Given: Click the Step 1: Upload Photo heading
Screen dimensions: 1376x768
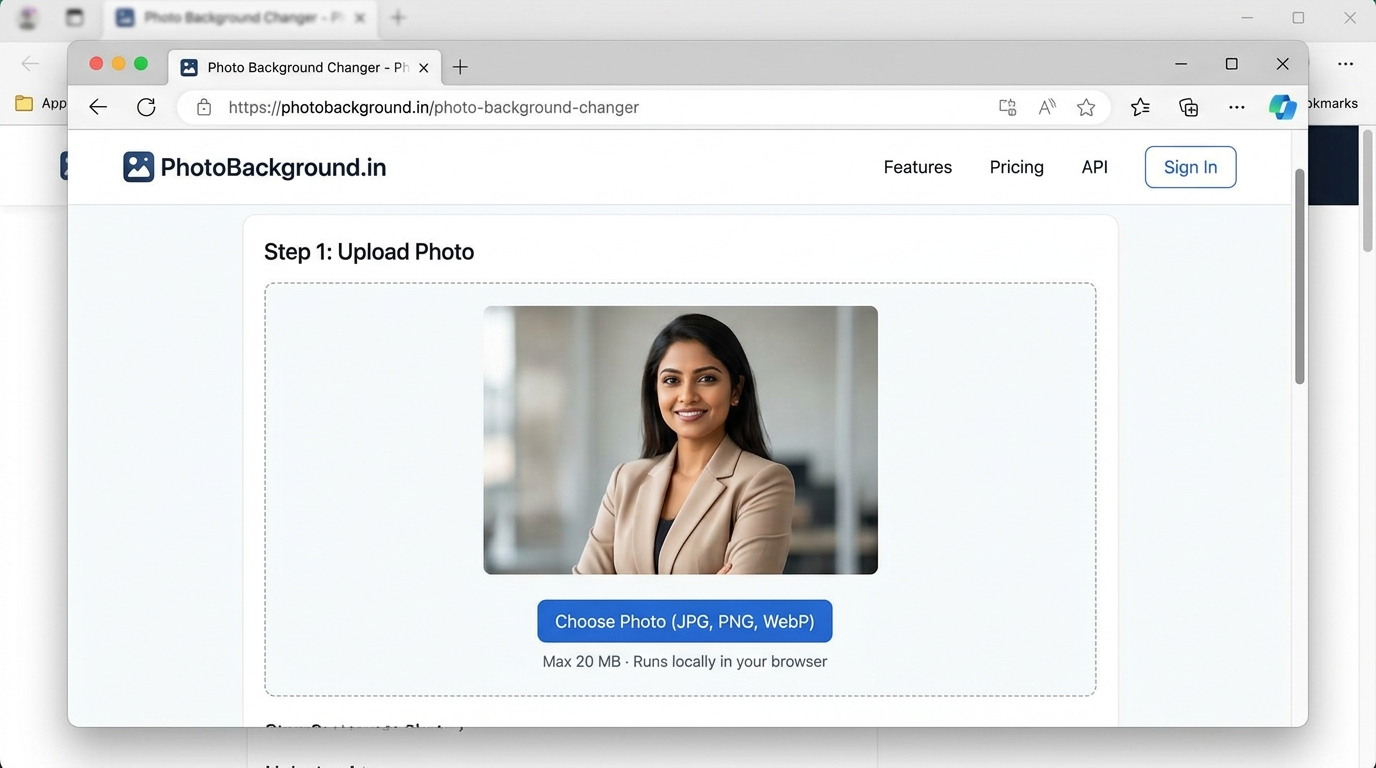Looking at the screenshot, I should point(369,252).
